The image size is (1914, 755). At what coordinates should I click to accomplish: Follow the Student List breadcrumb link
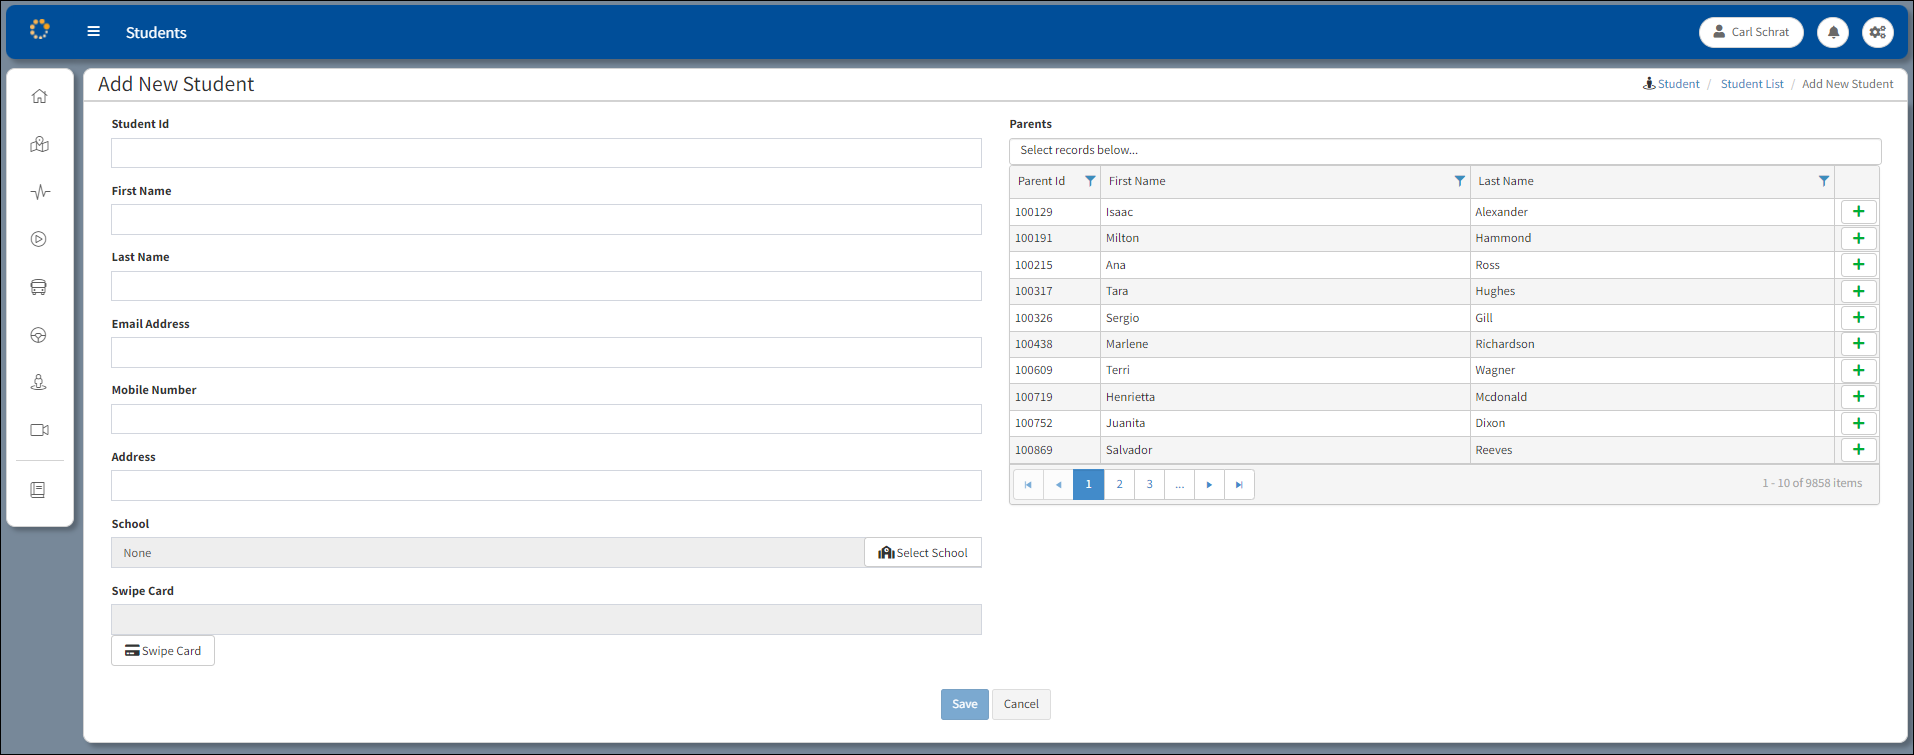click(1752, 84)
